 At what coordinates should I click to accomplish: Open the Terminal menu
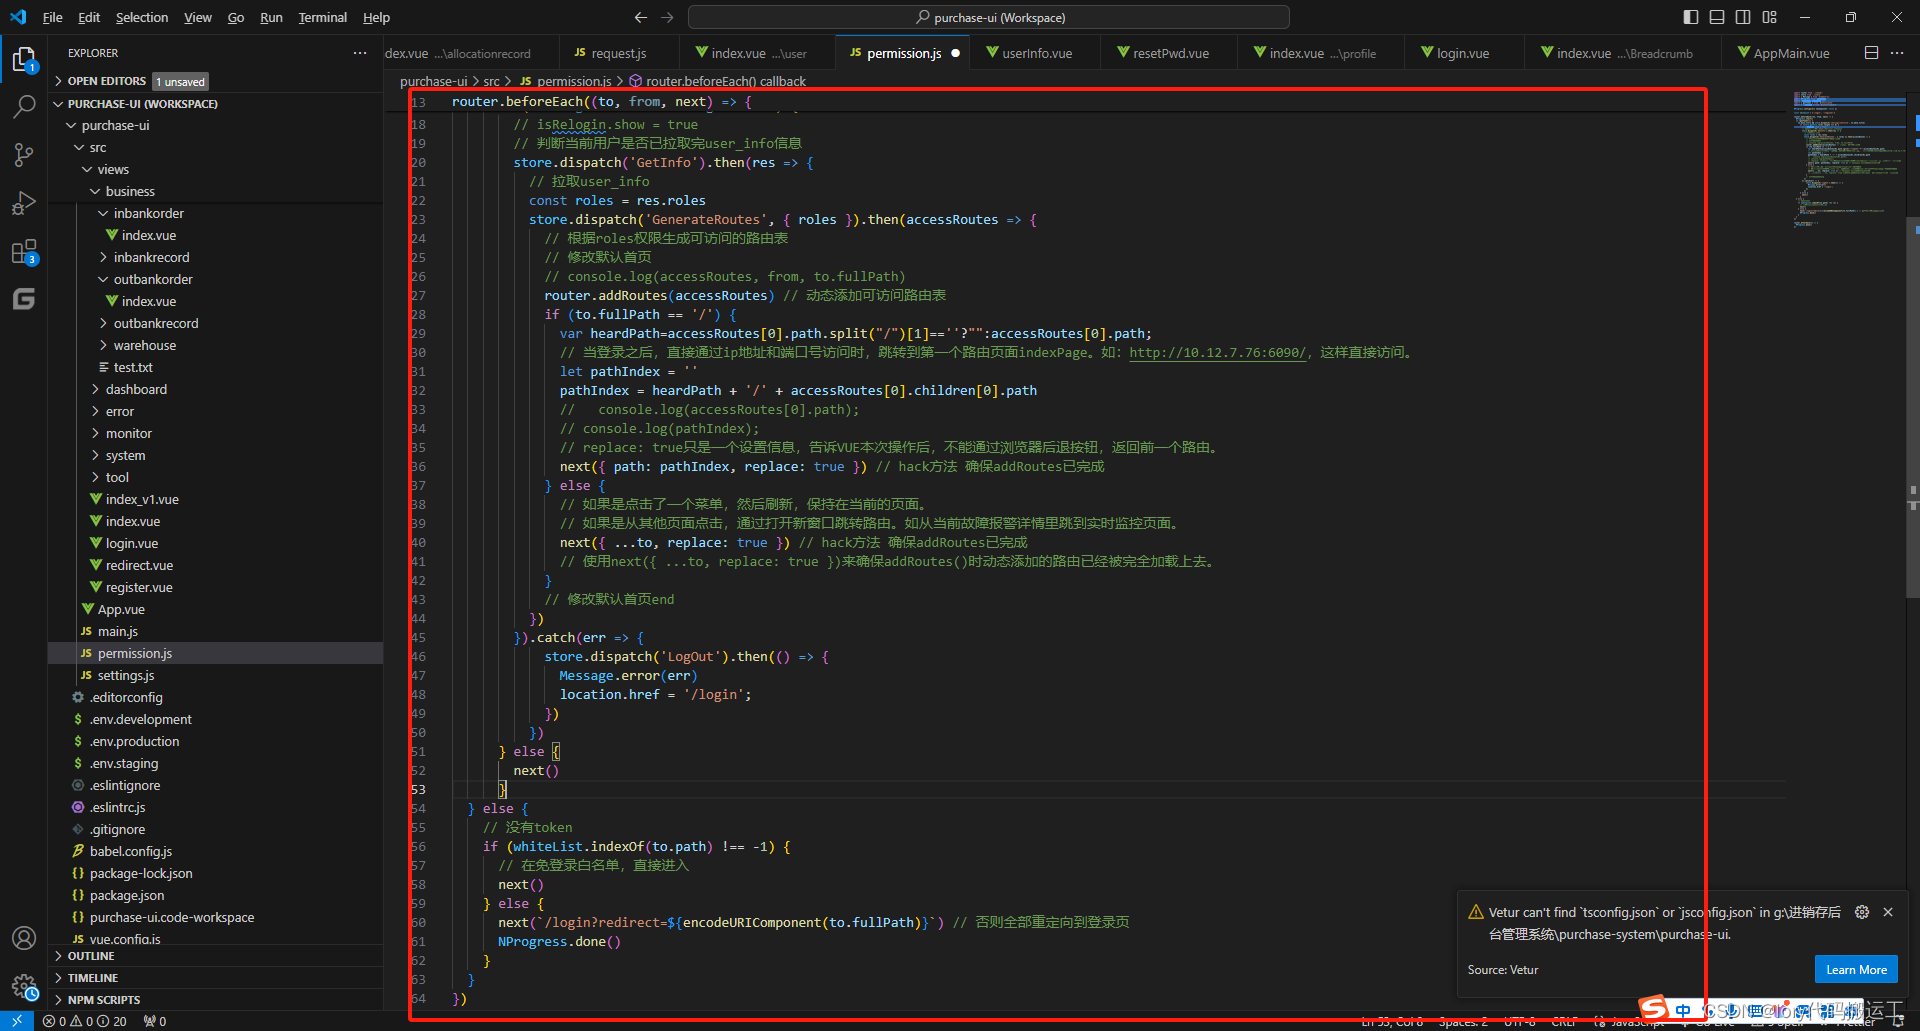[322, 17]
